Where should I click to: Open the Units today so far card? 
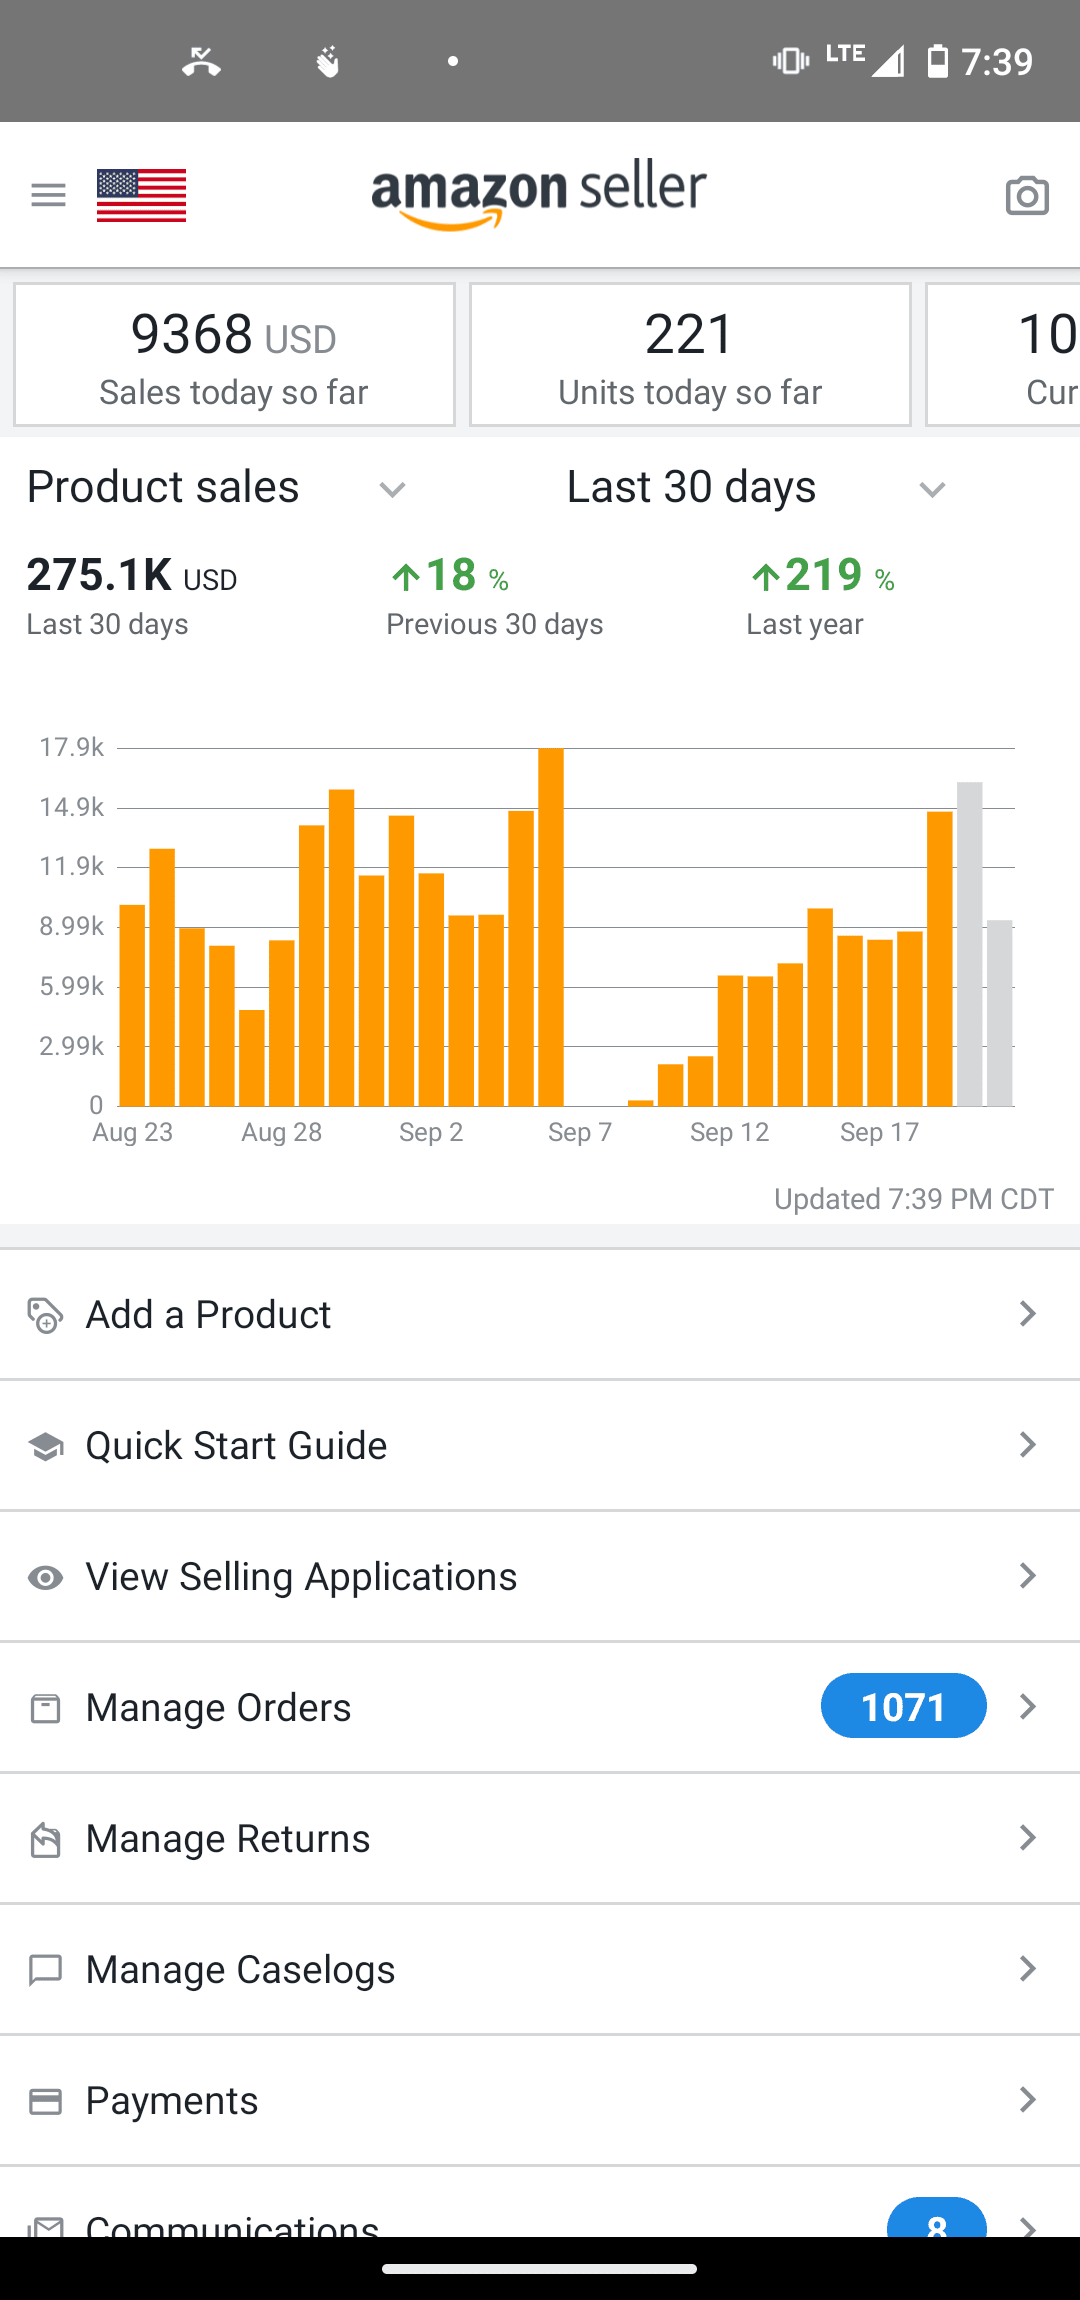tap(690, 355)
